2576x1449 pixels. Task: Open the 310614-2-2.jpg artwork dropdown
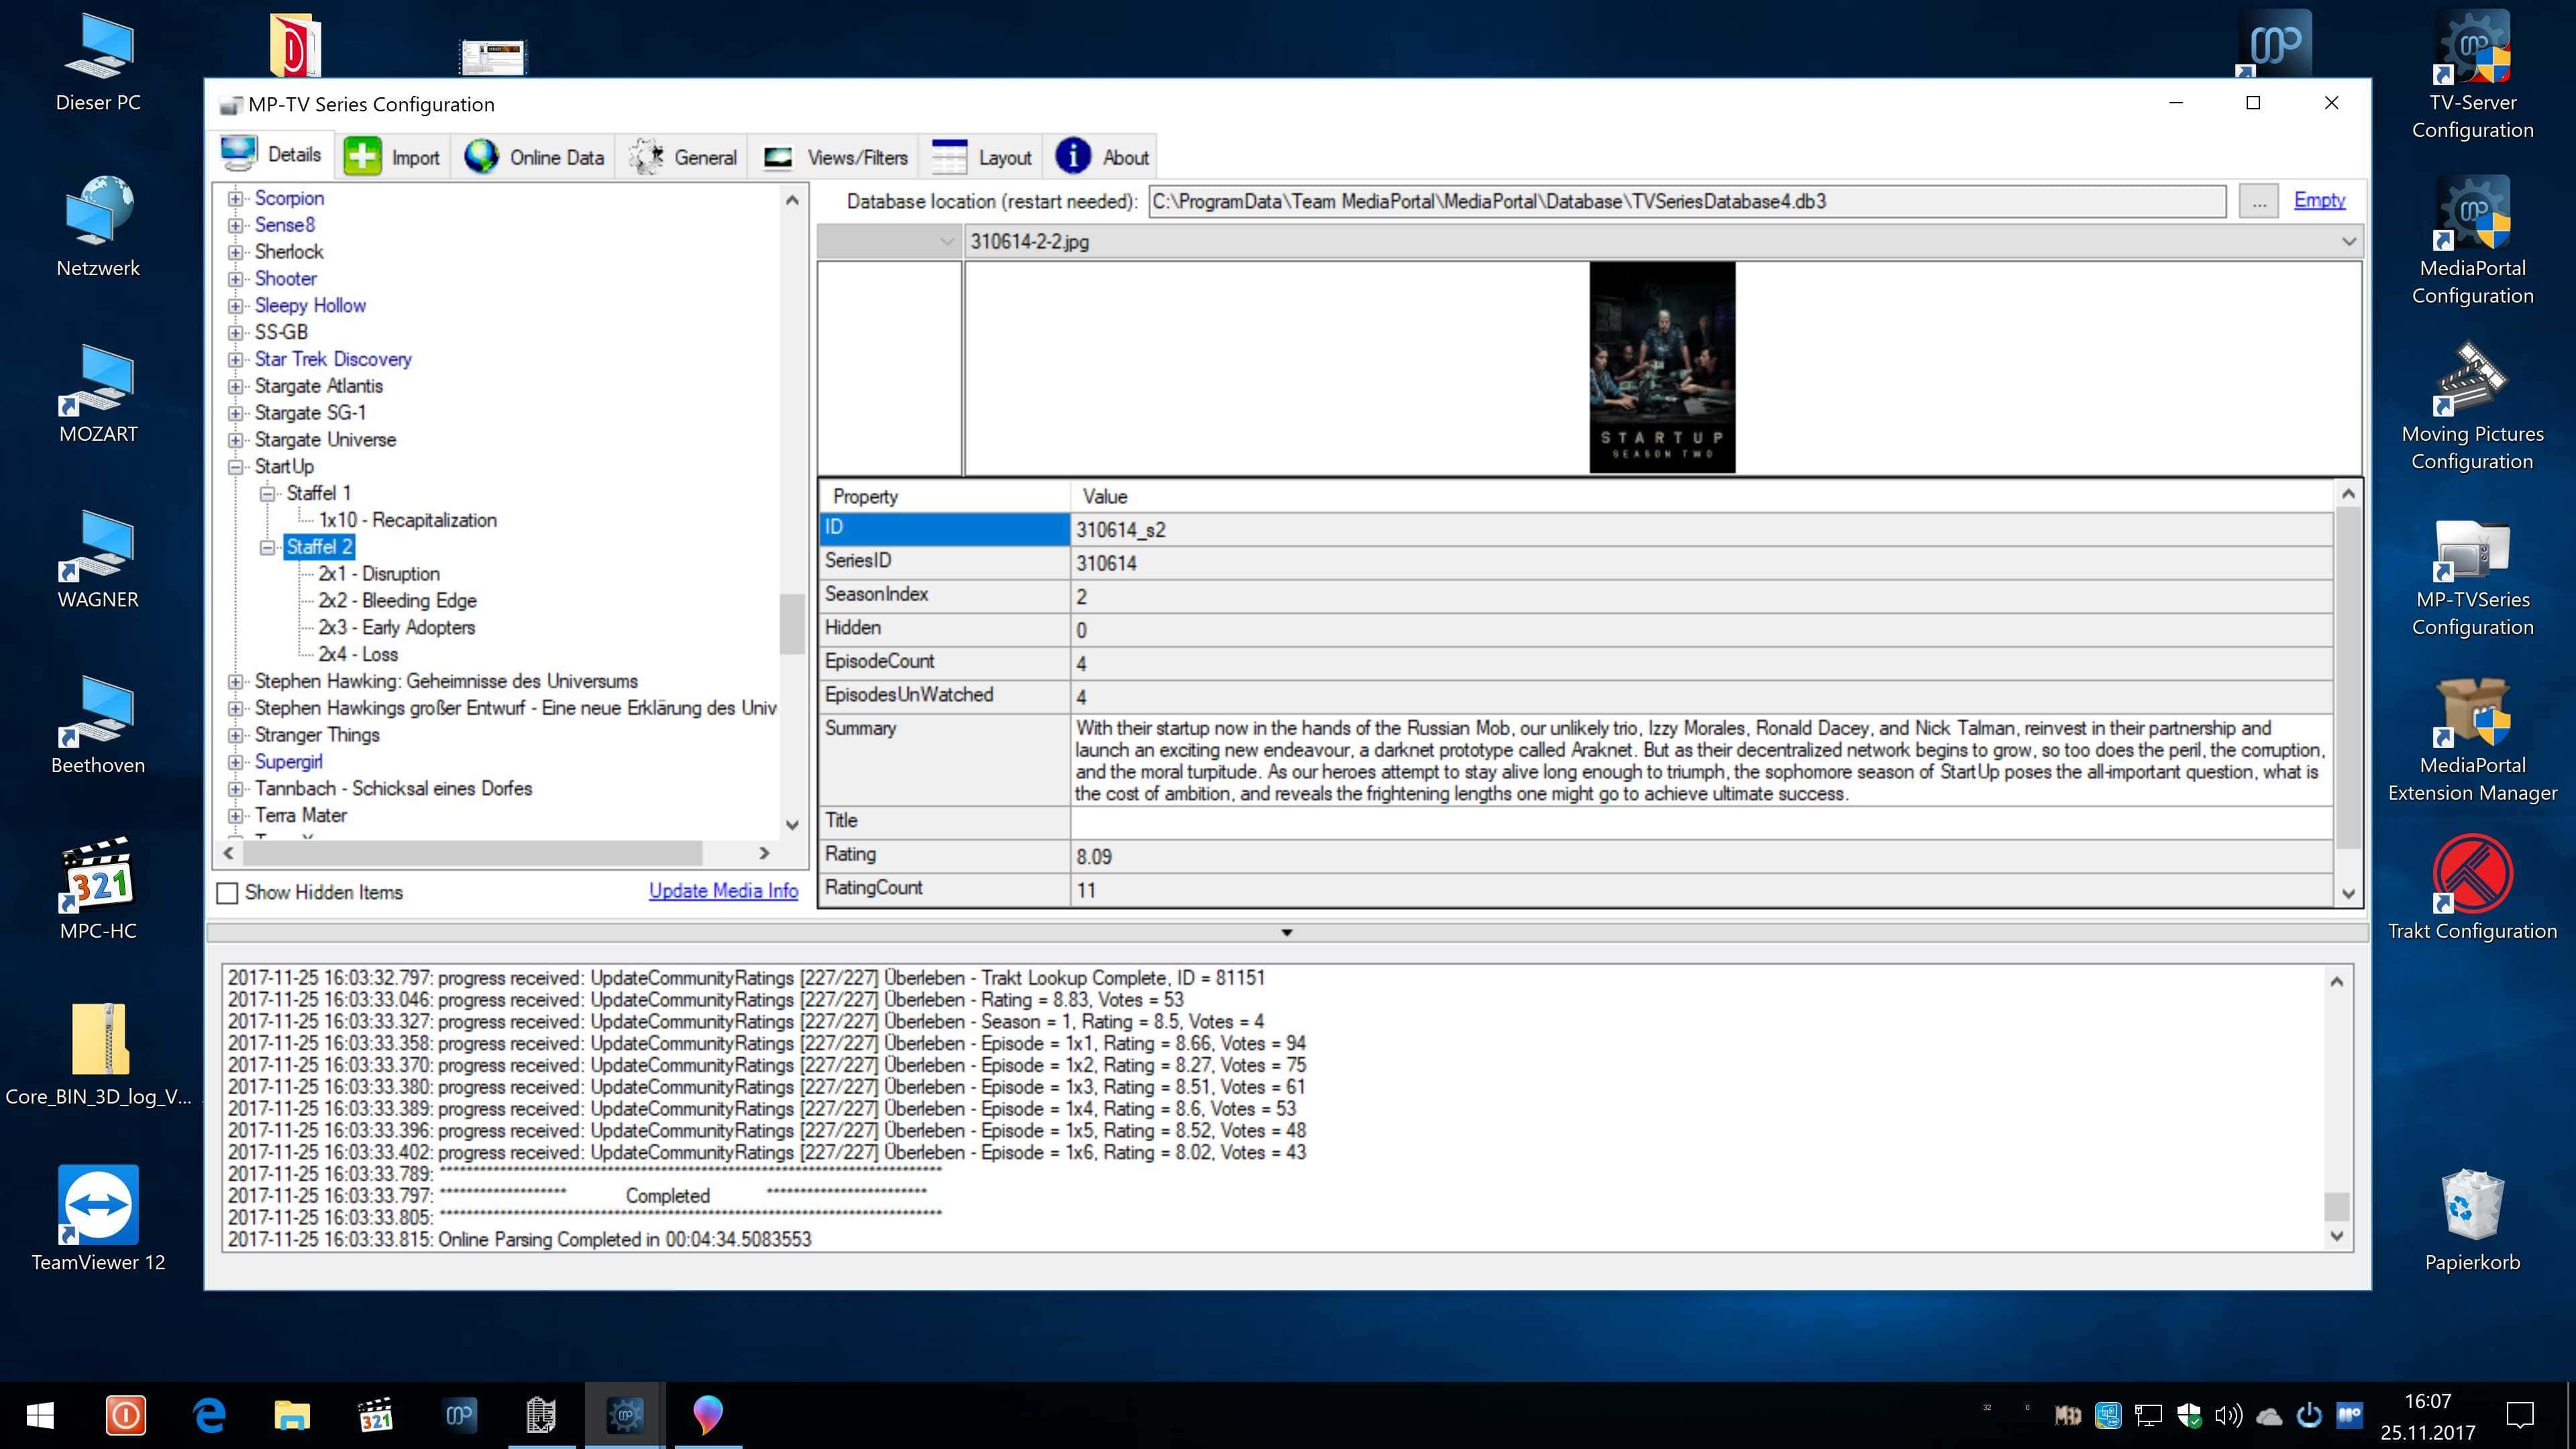click(2348, 241)
